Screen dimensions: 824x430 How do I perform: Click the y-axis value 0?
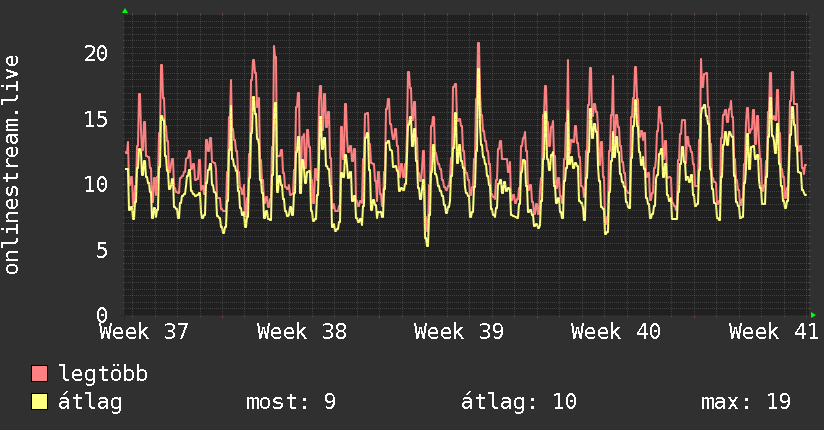click(102, 315)
